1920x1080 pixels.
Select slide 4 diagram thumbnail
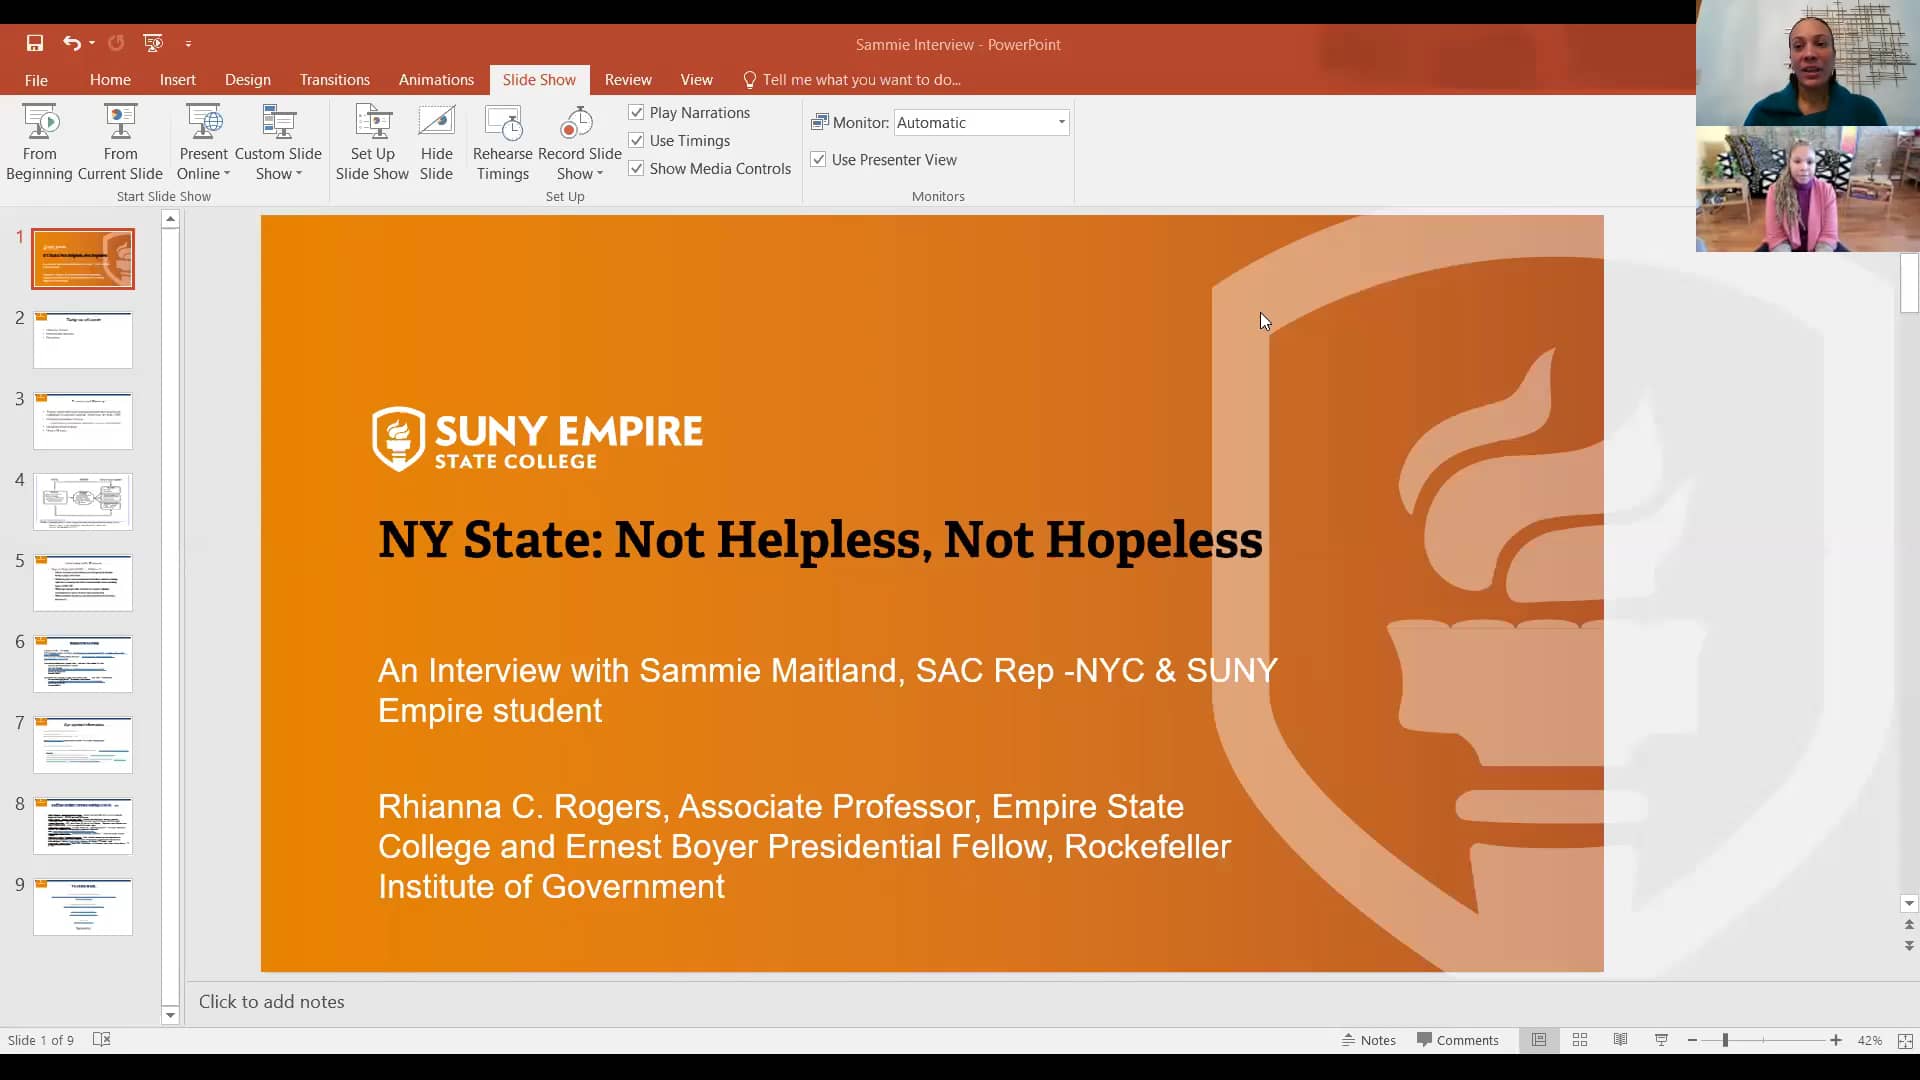pos(83,502)
